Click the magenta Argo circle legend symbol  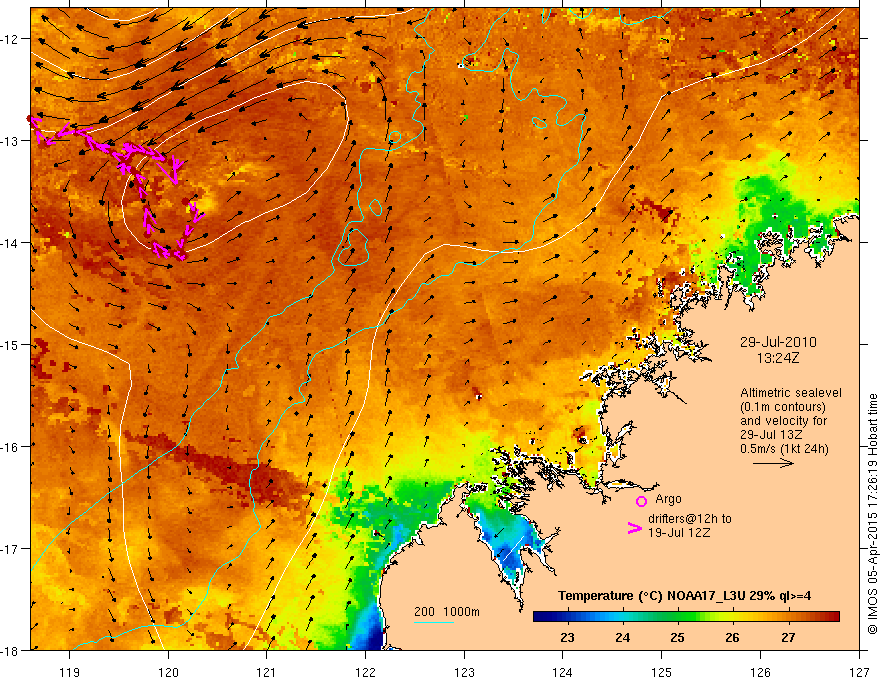tap(641, 501)
